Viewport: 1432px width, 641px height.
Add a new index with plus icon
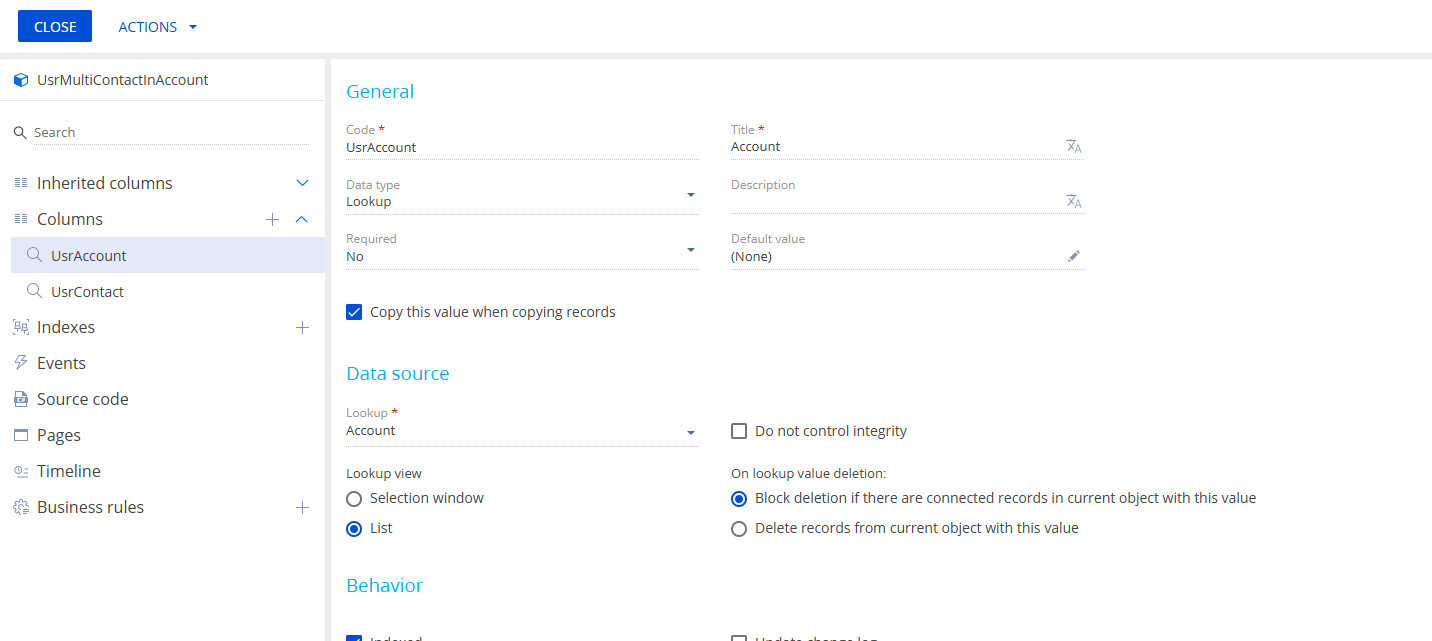302,327
